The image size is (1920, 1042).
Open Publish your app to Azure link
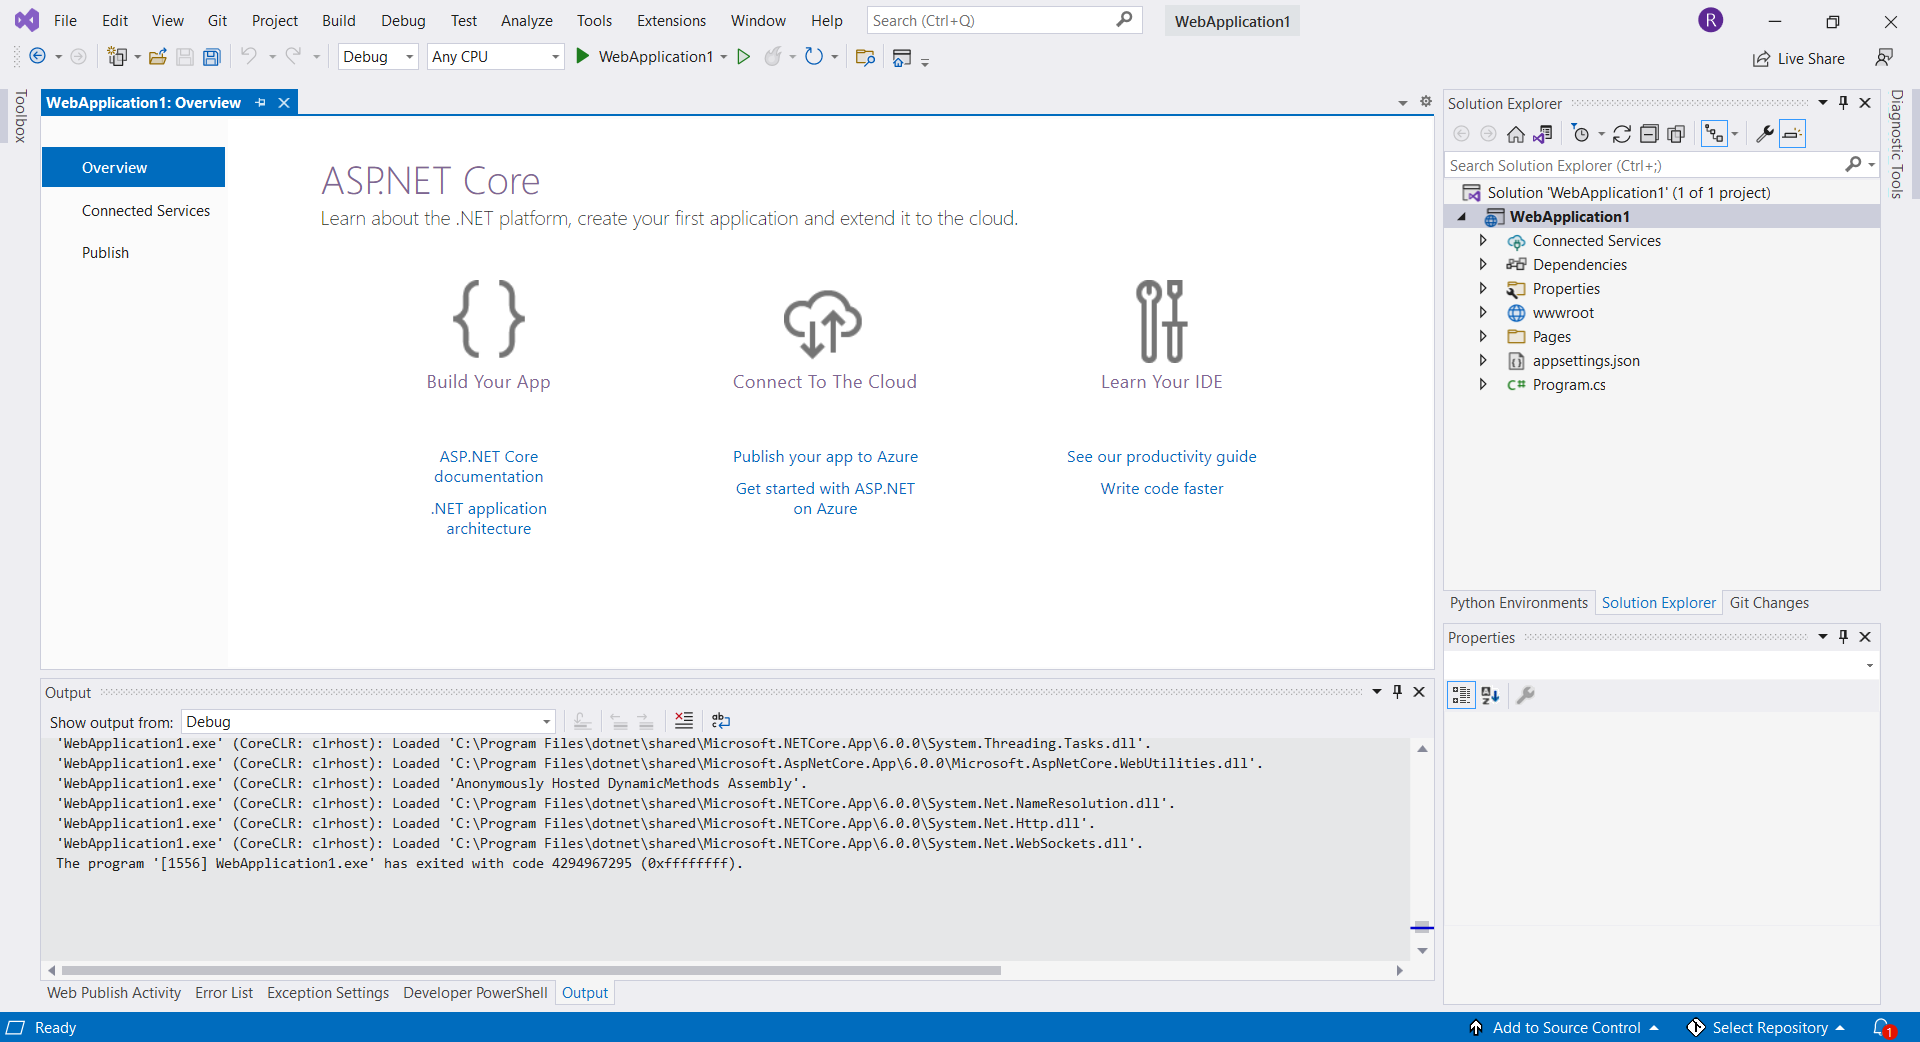[x=825, y=457]
